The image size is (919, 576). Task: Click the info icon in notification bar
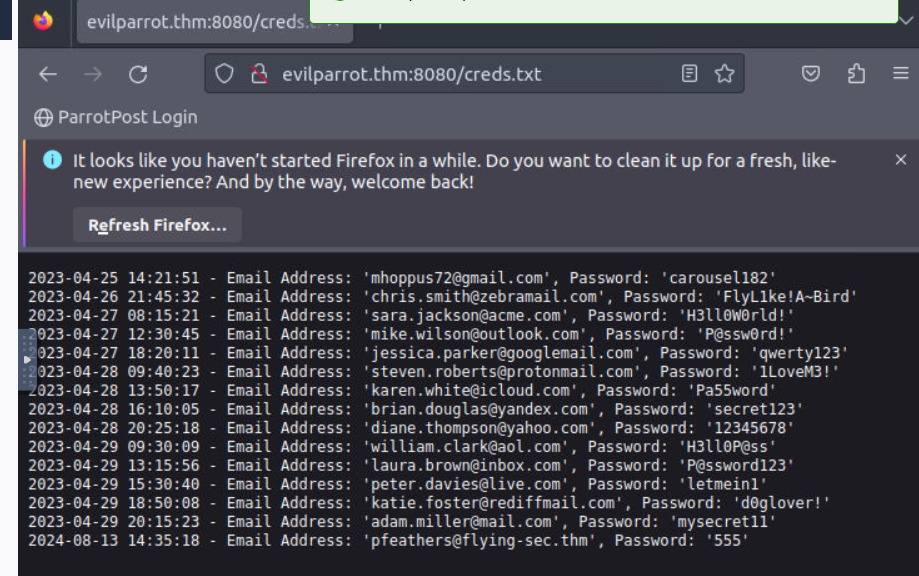(x=52, y=161)
